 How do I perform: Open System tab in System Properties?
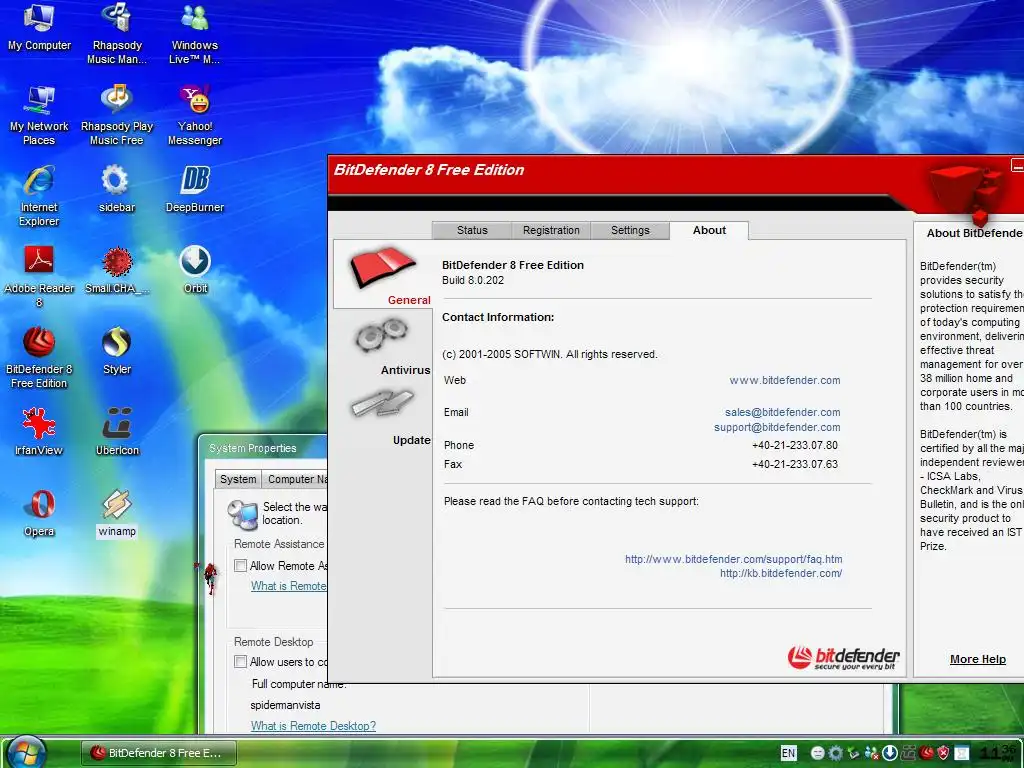click(x=238, y=479)
